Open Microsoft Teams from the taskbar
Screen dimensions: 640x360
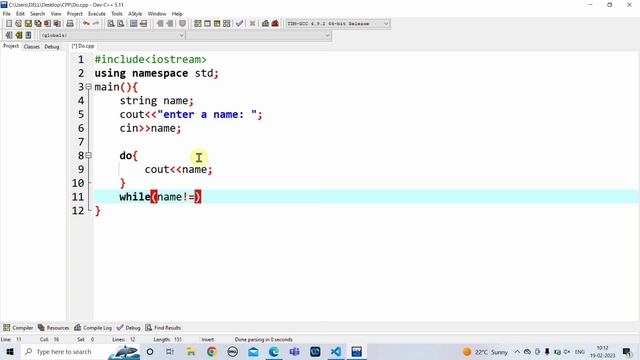coord(294,352)
